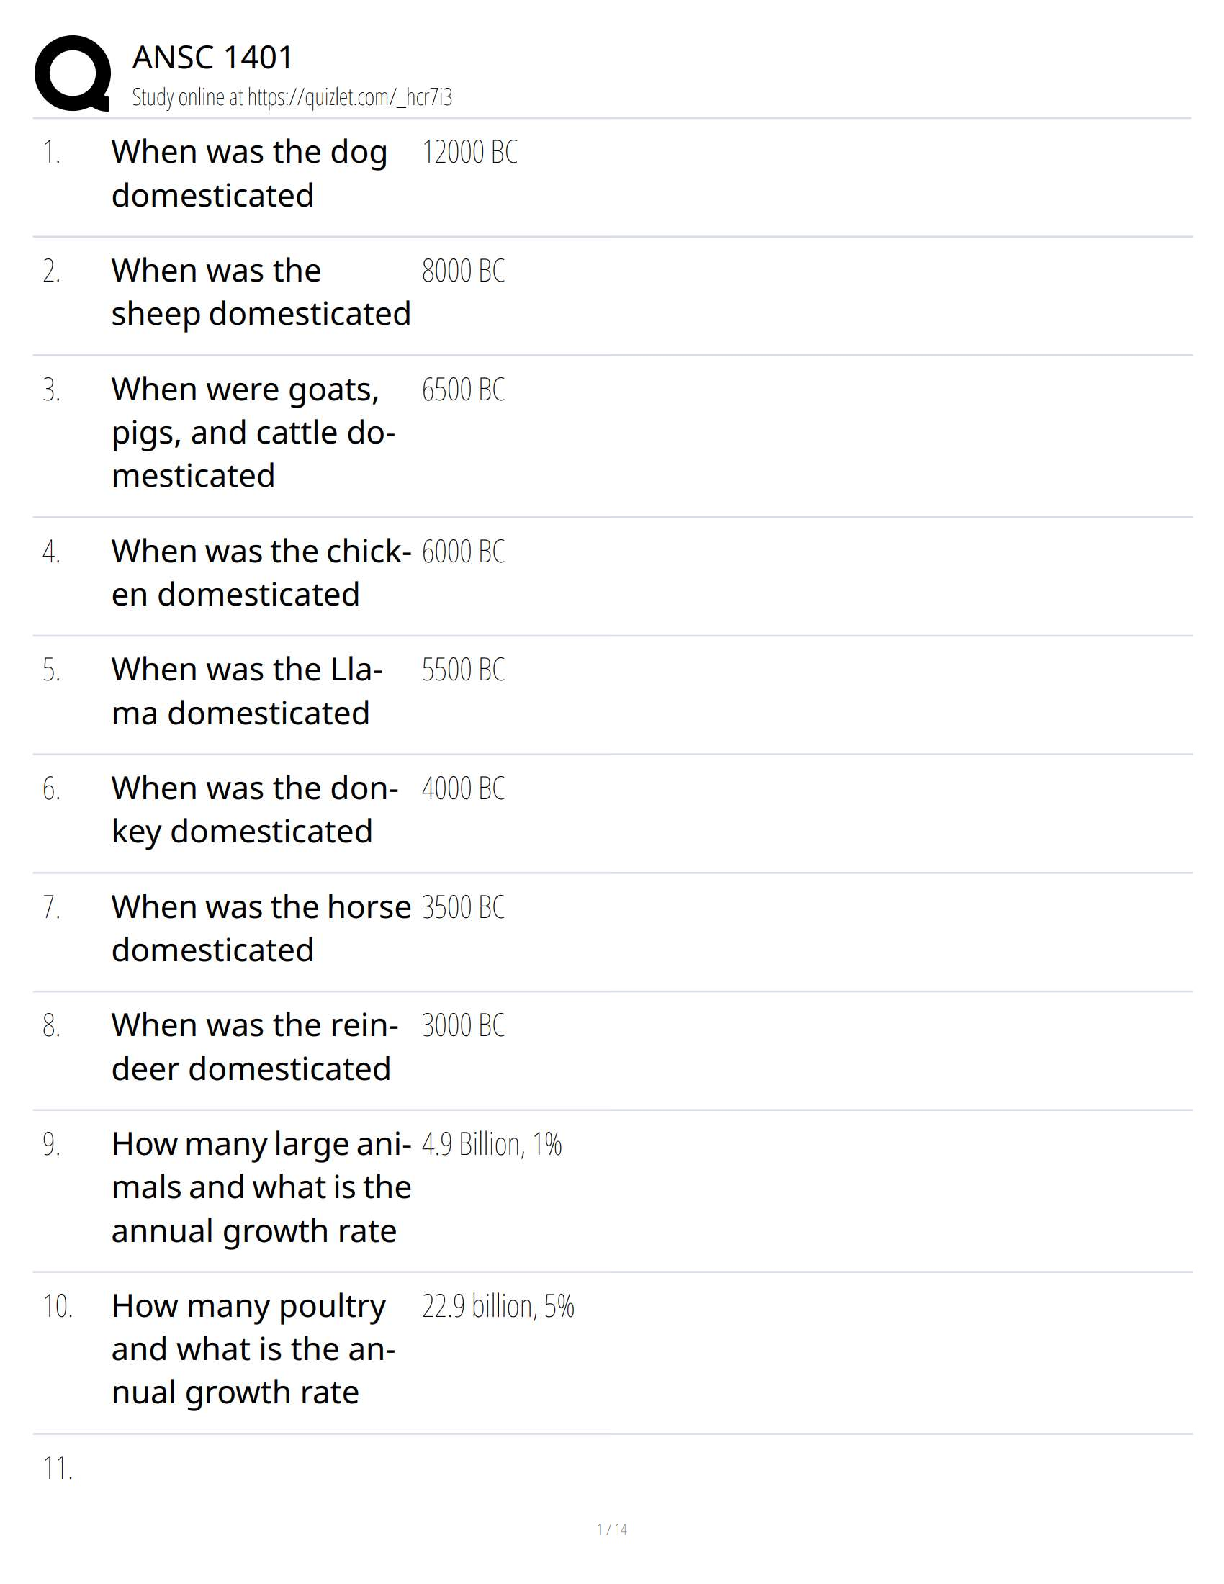Select the poultry growth rate question
The image size is (1224, 1584).
[253, 1348]
